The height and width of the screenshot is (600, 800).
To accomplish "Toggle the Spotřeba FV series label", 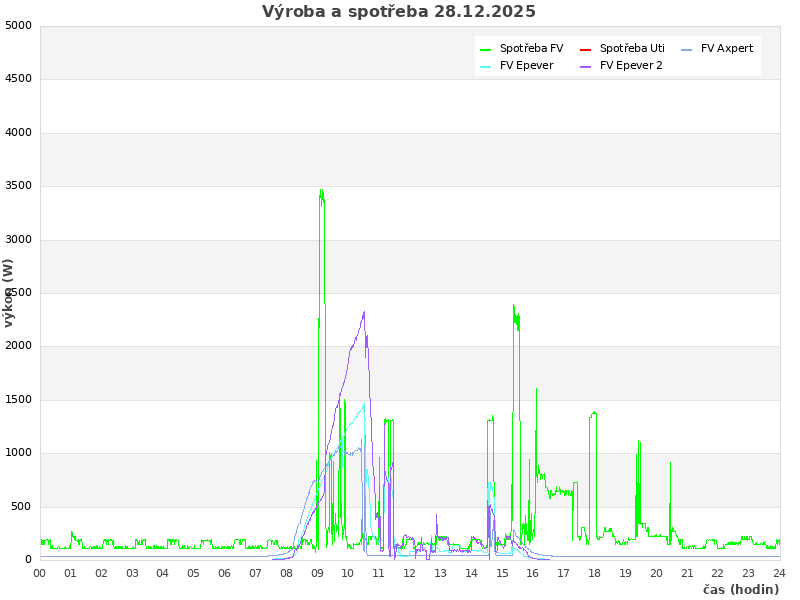I will click(x=531, y=48).
